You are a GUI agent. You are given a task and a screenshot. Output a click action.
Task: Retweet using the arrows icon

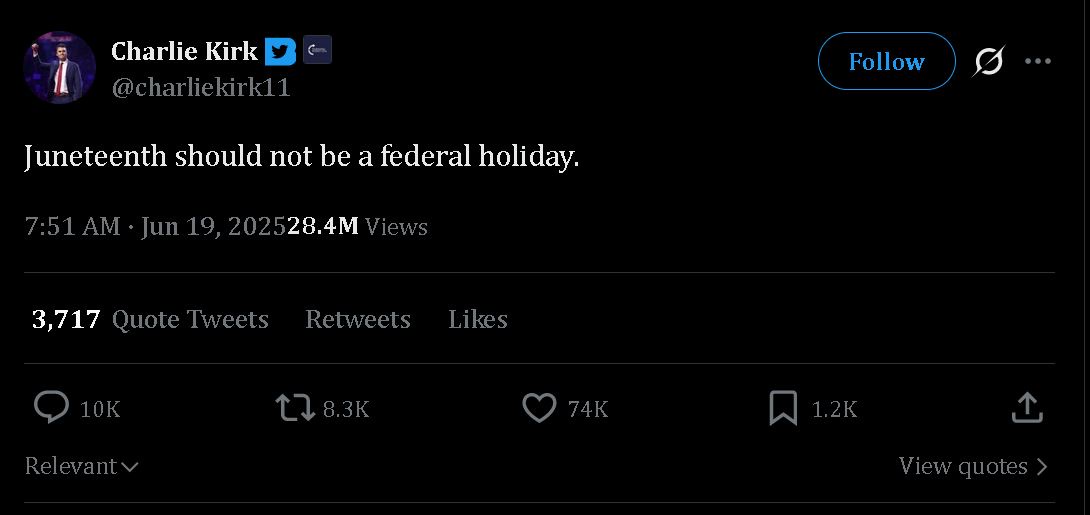coord(295,408)
